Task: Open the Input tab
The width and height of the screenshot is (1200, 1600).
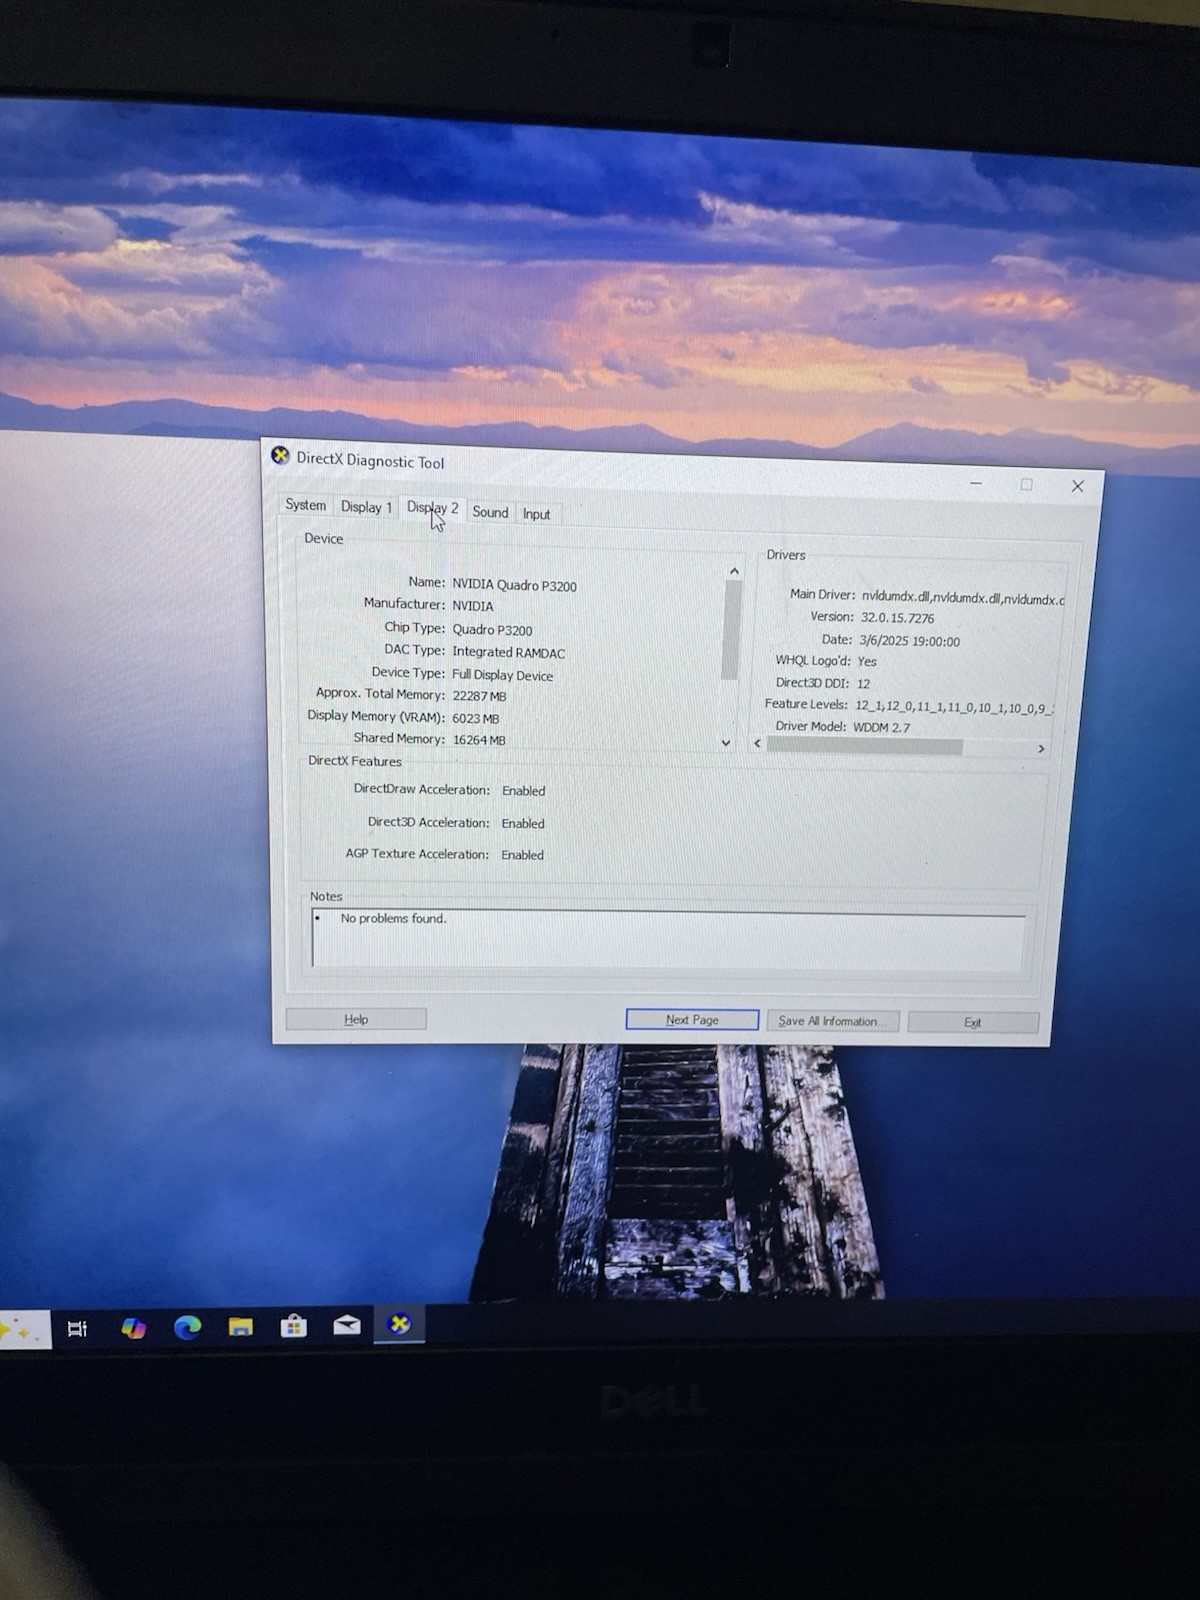Action: 537,514
